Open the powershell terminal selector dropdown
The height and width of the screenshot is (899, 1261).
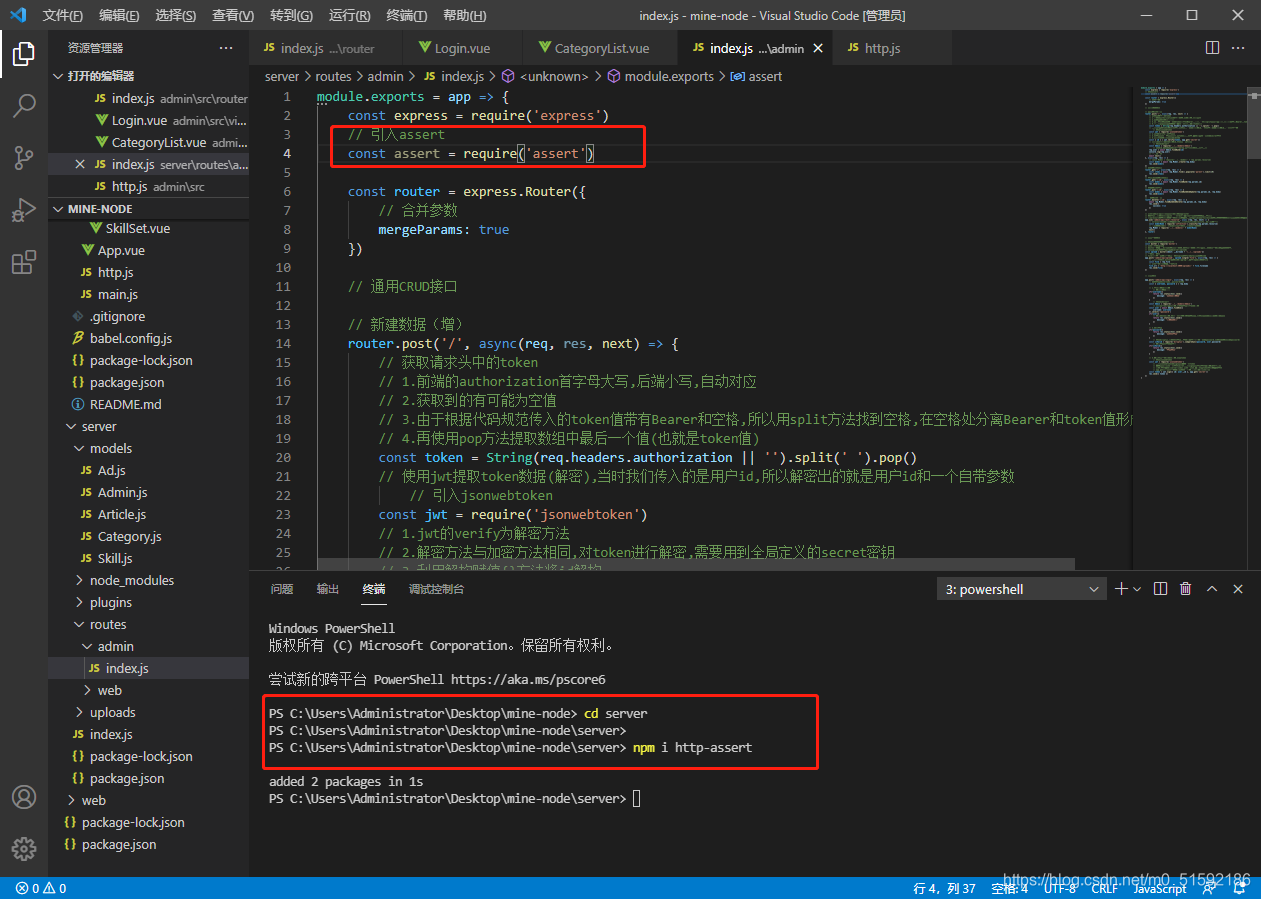(1021, 589)
